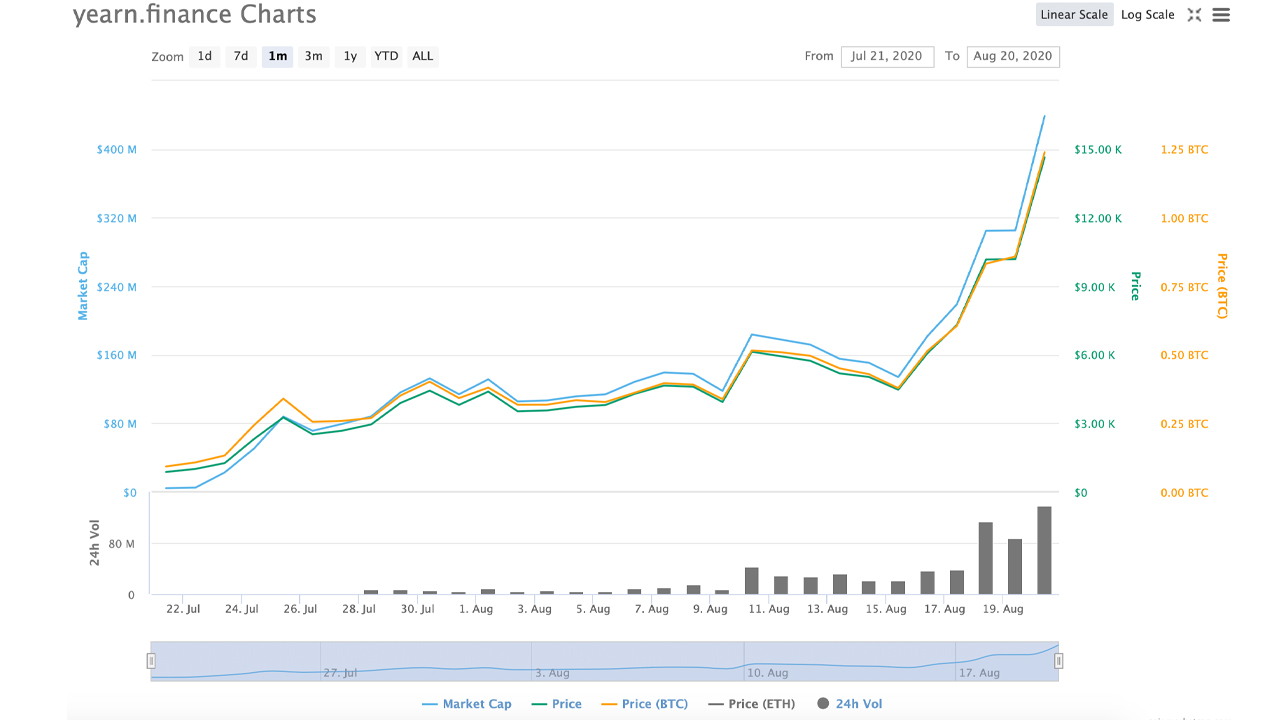Screen dimensions: 1280x720
Task: Click the 1.25 BTC axis label
Action: (1184, 150)
